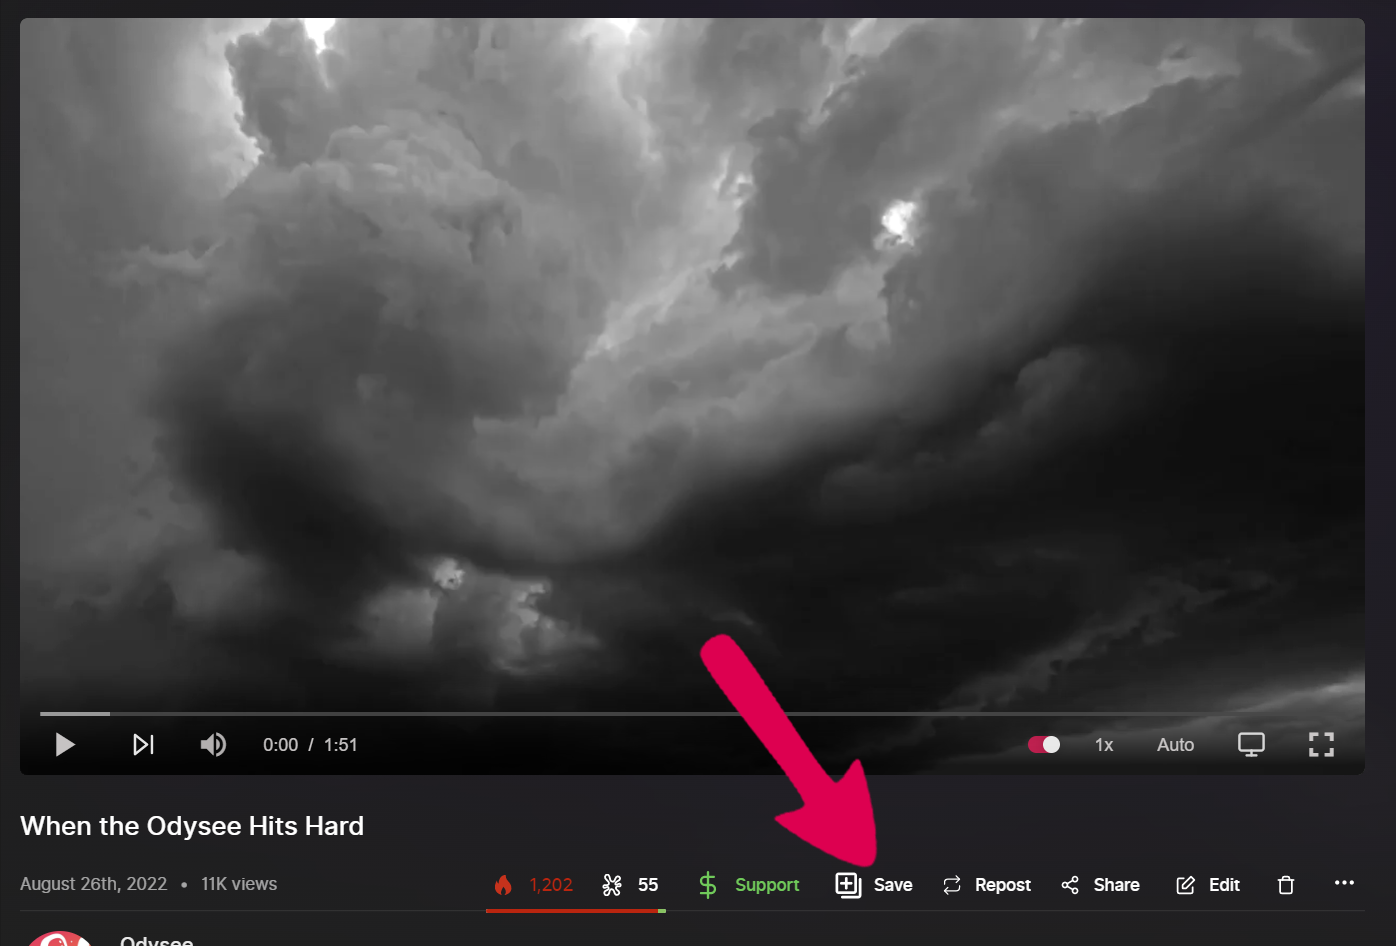Delete the video with trash icon

[1286, 885]
